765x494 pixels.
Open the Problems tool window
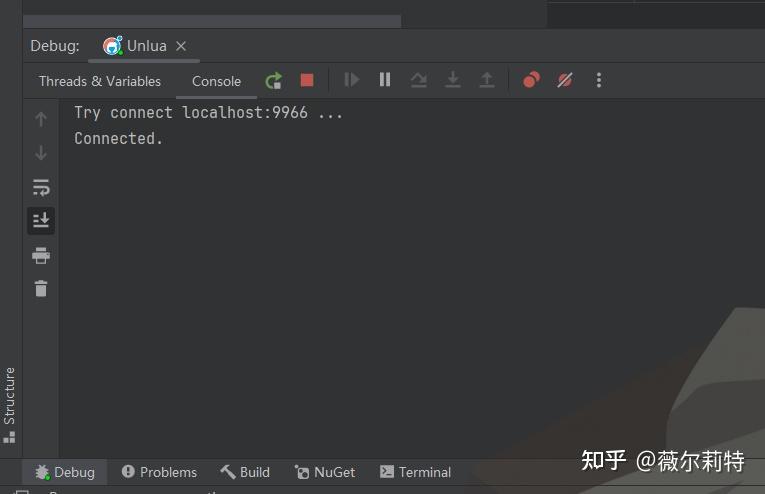159,472
